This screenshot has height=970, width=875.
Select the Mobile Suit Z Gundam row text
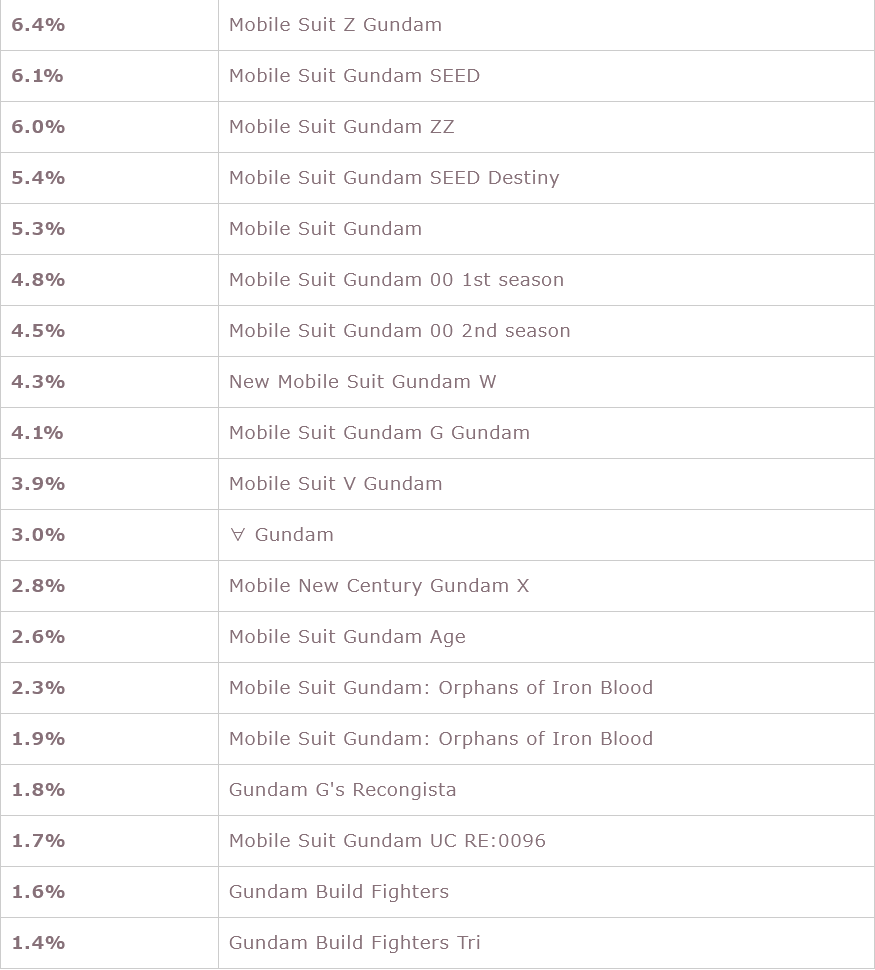point(335,25)
